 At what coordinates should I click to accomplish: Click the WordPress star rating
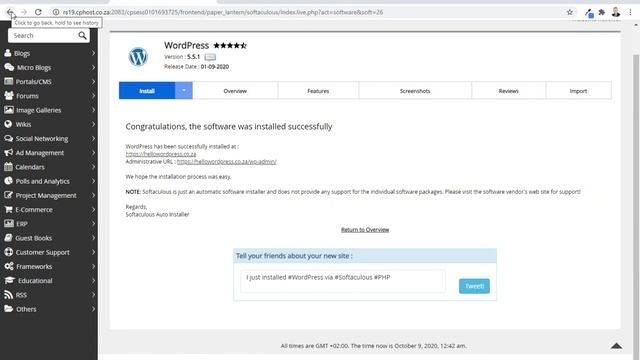(230, 45)
